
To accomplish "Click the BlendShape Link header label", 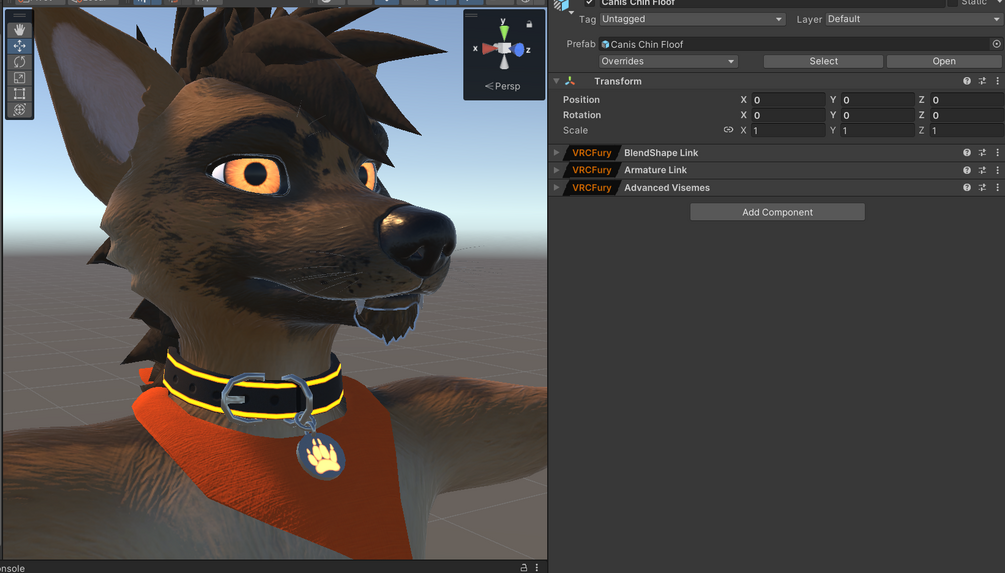I will click(661, 153).
